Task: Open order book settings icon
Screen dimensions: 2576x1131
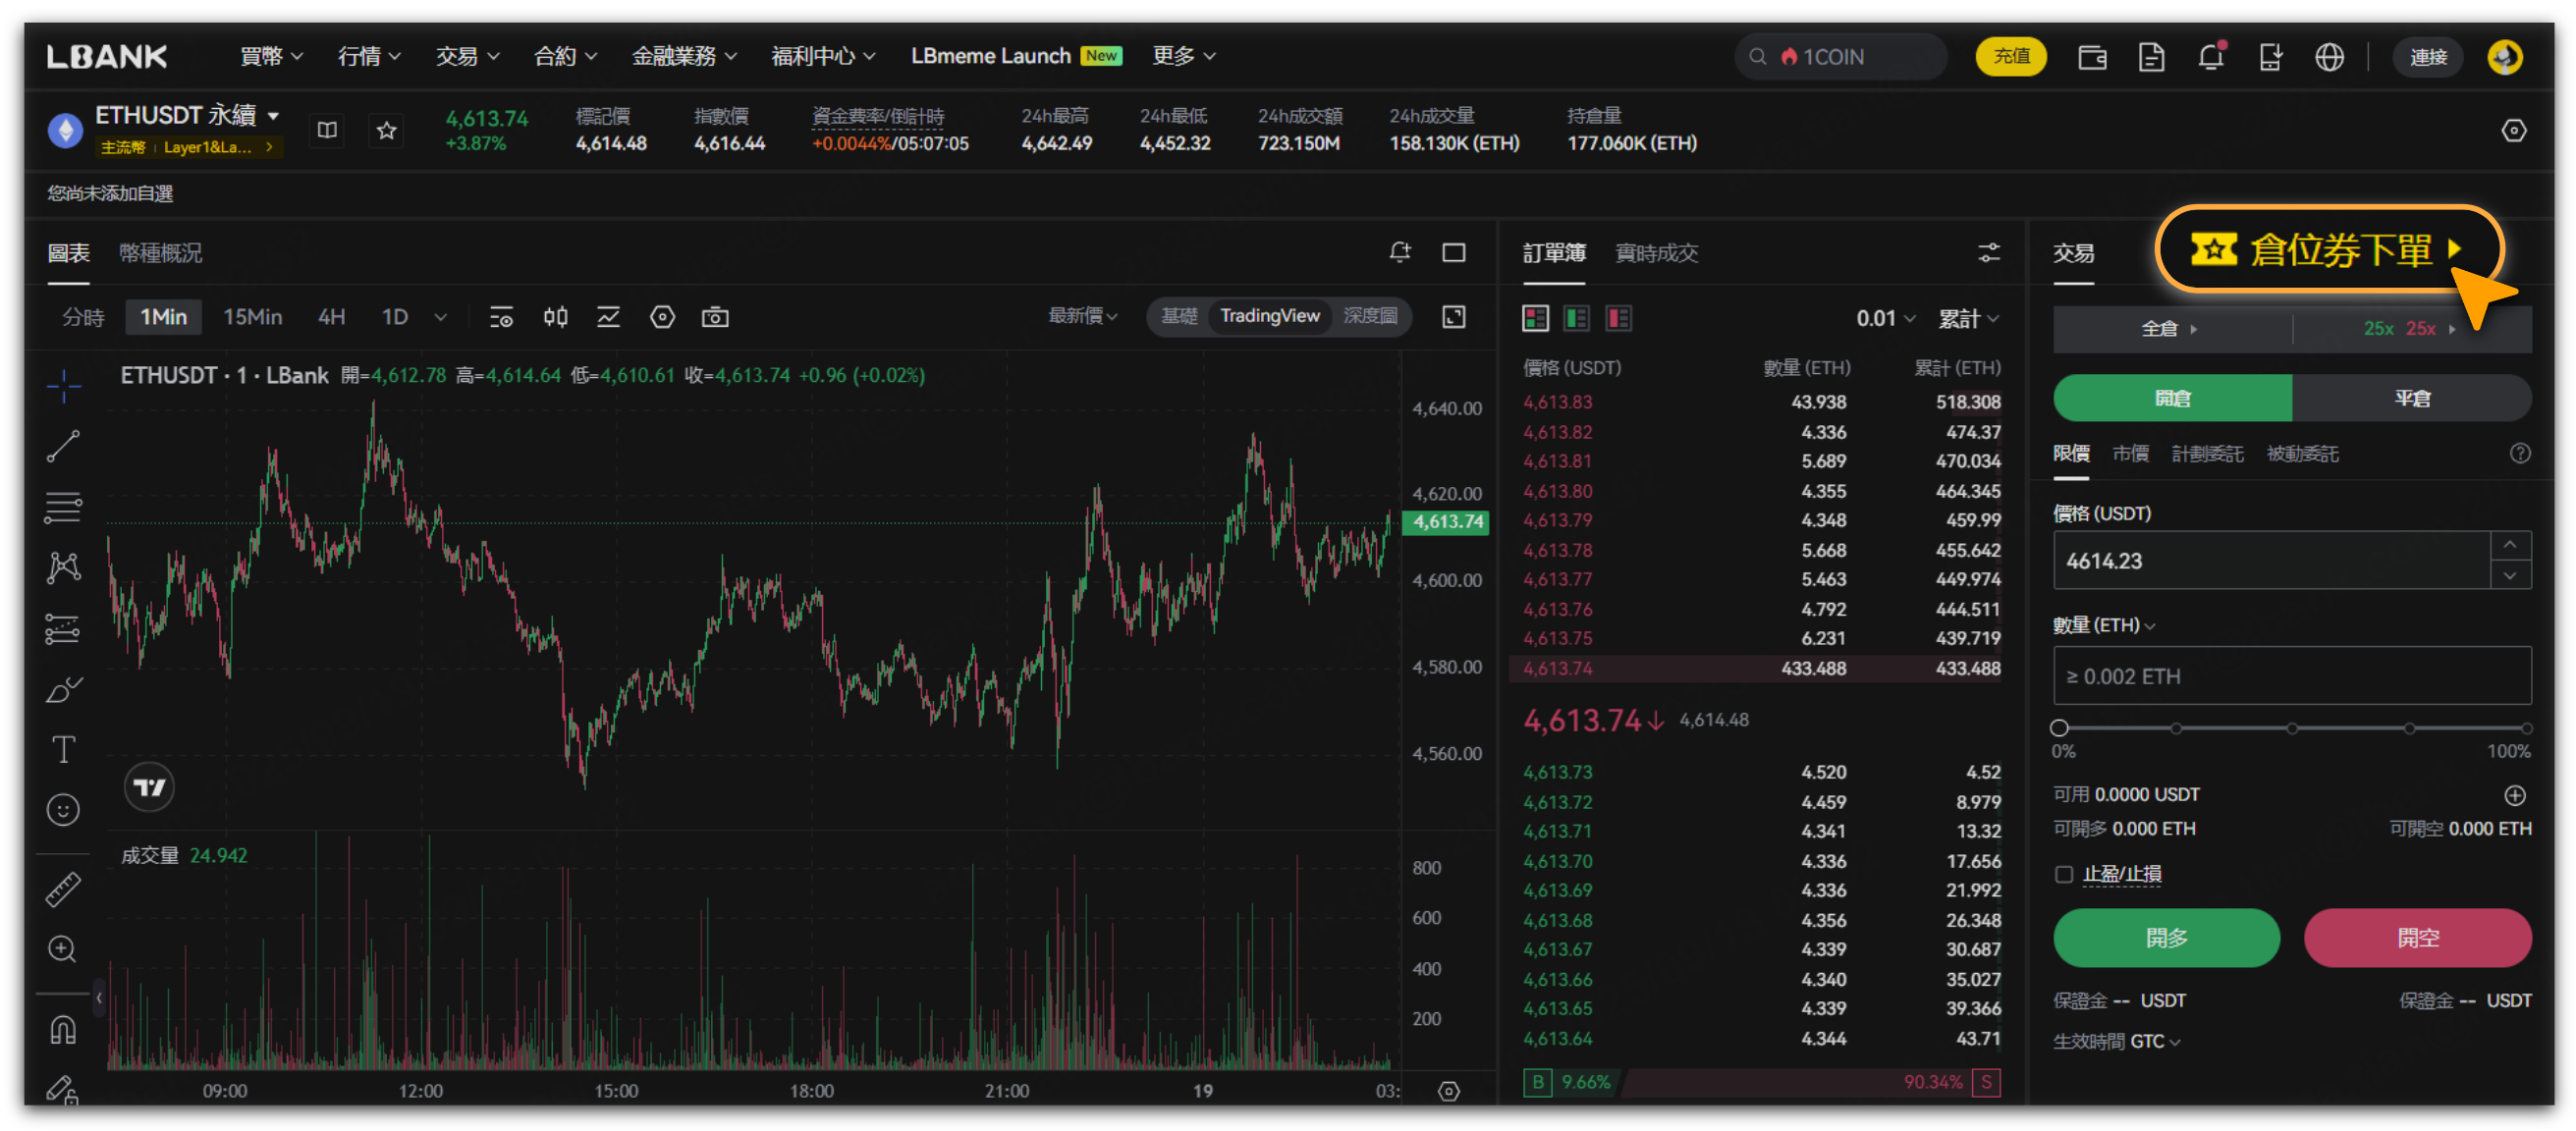Action: click(1988, 253)
